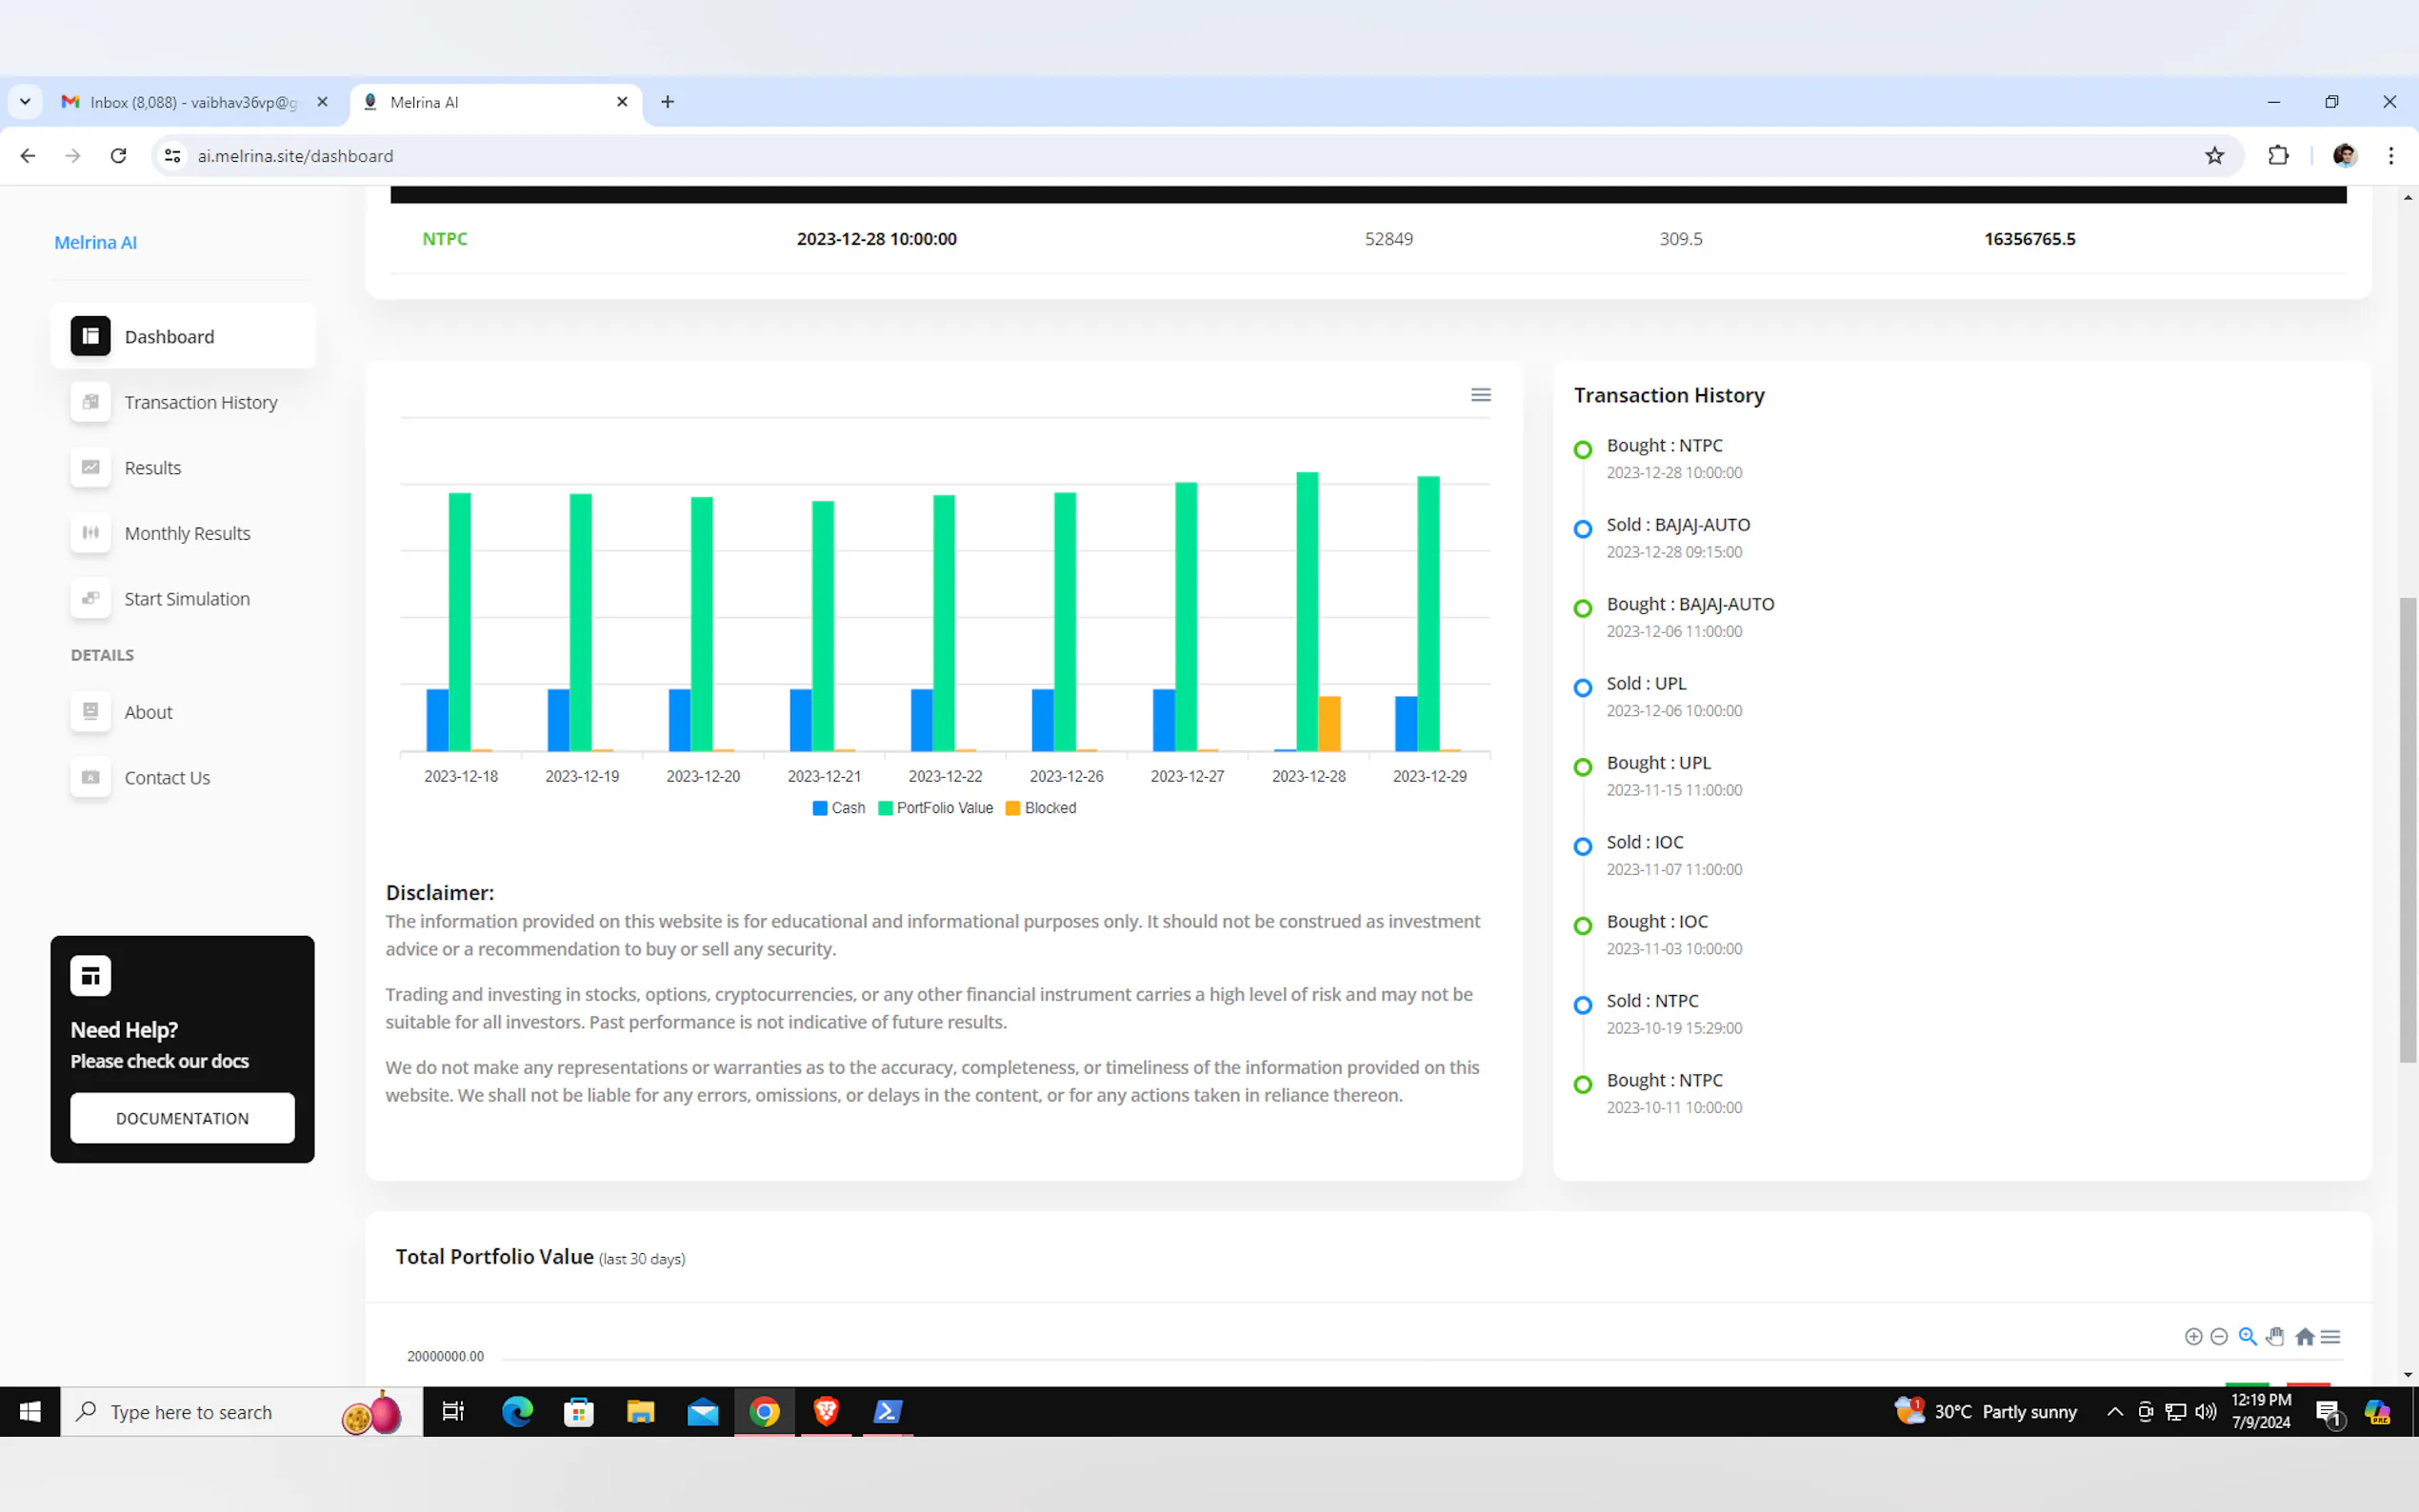Select the magnifier selection zoom tool

point(2247,1337)
